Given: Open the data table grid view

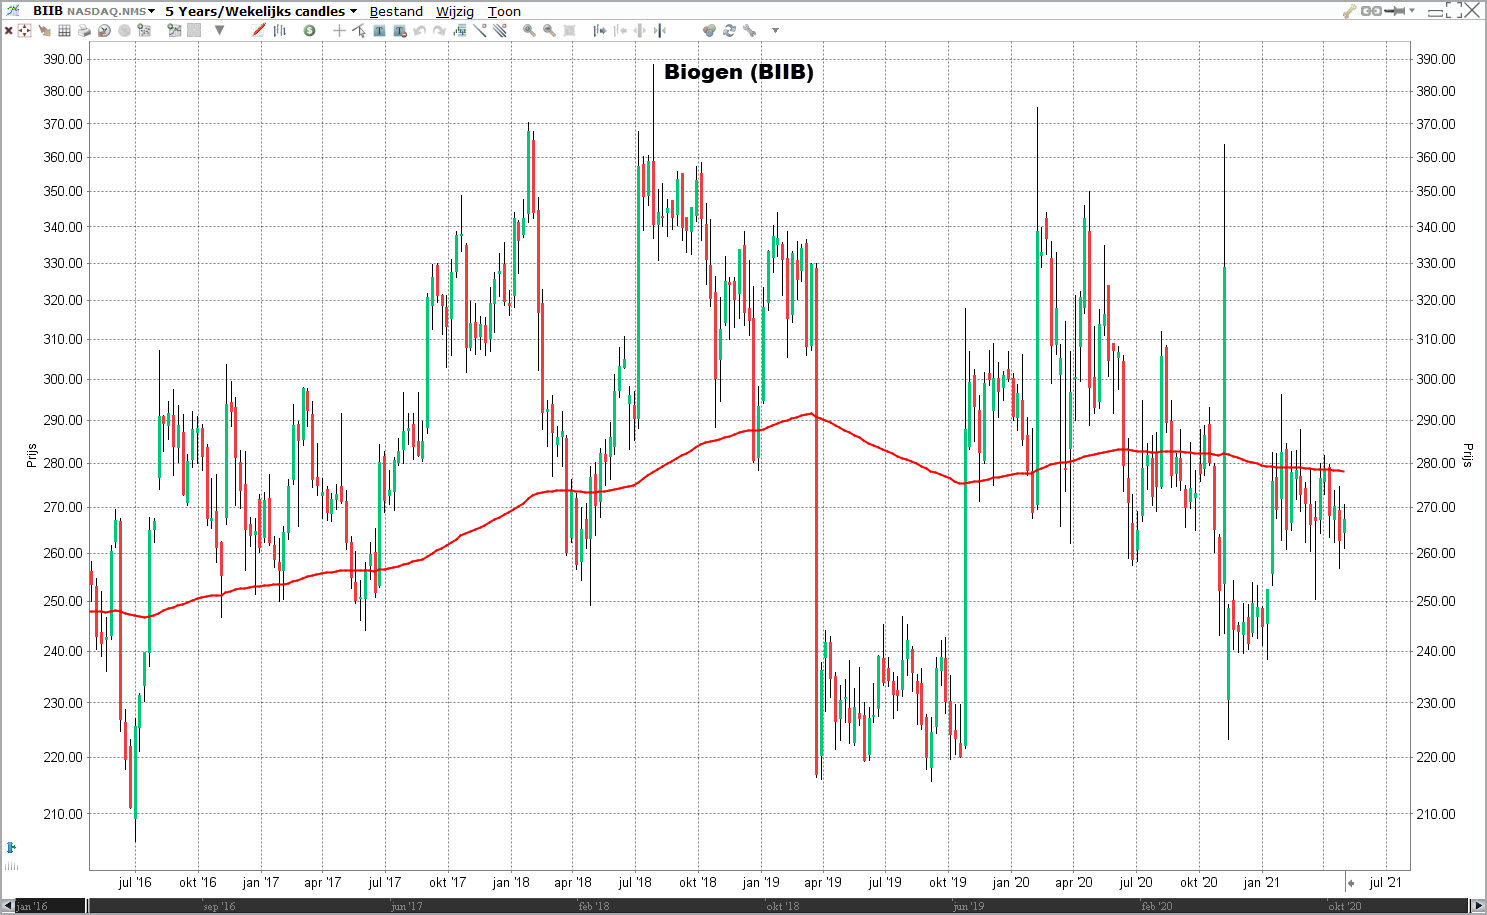Looking at the screenshot, I should click(64, 31).
